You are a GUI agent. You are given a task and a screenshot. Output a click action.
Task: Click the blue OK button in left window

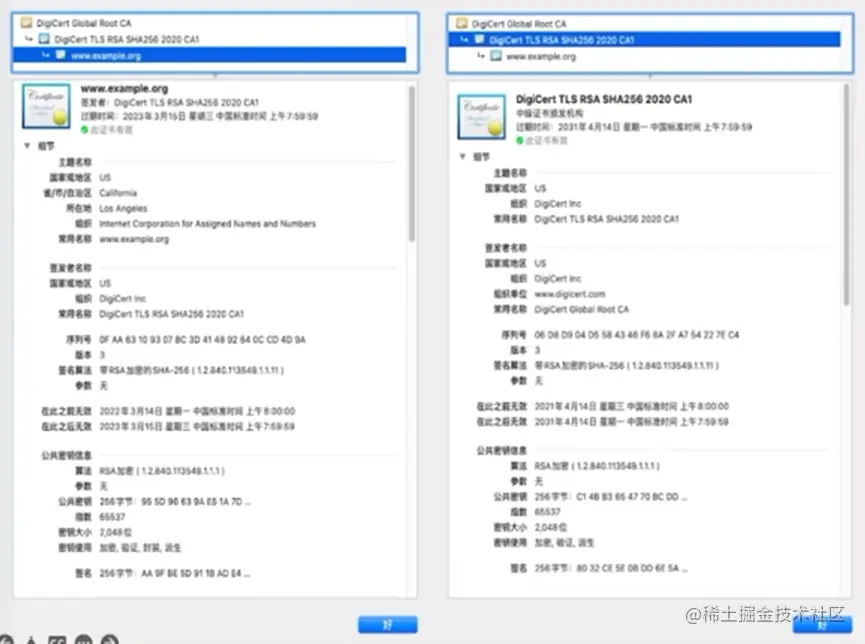tap(388, 625)
